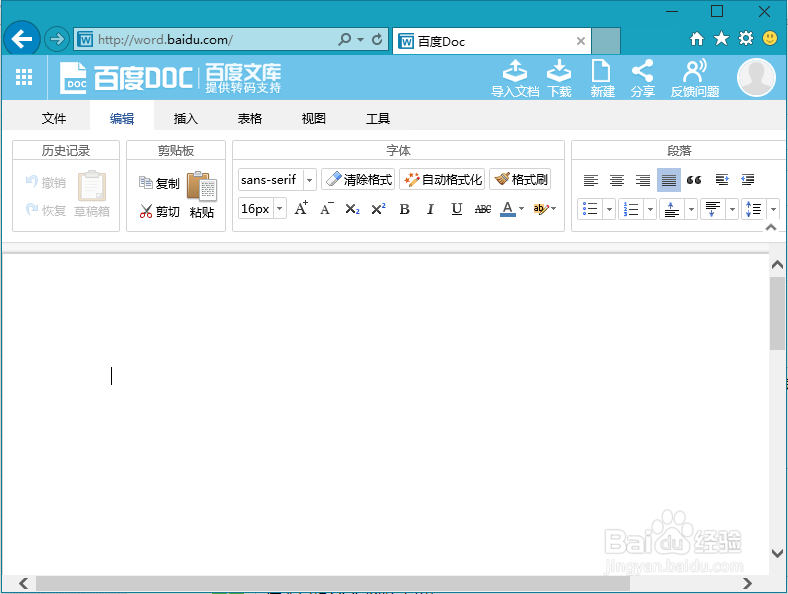Expand space-before paragraph dropdown arrow

692,209
